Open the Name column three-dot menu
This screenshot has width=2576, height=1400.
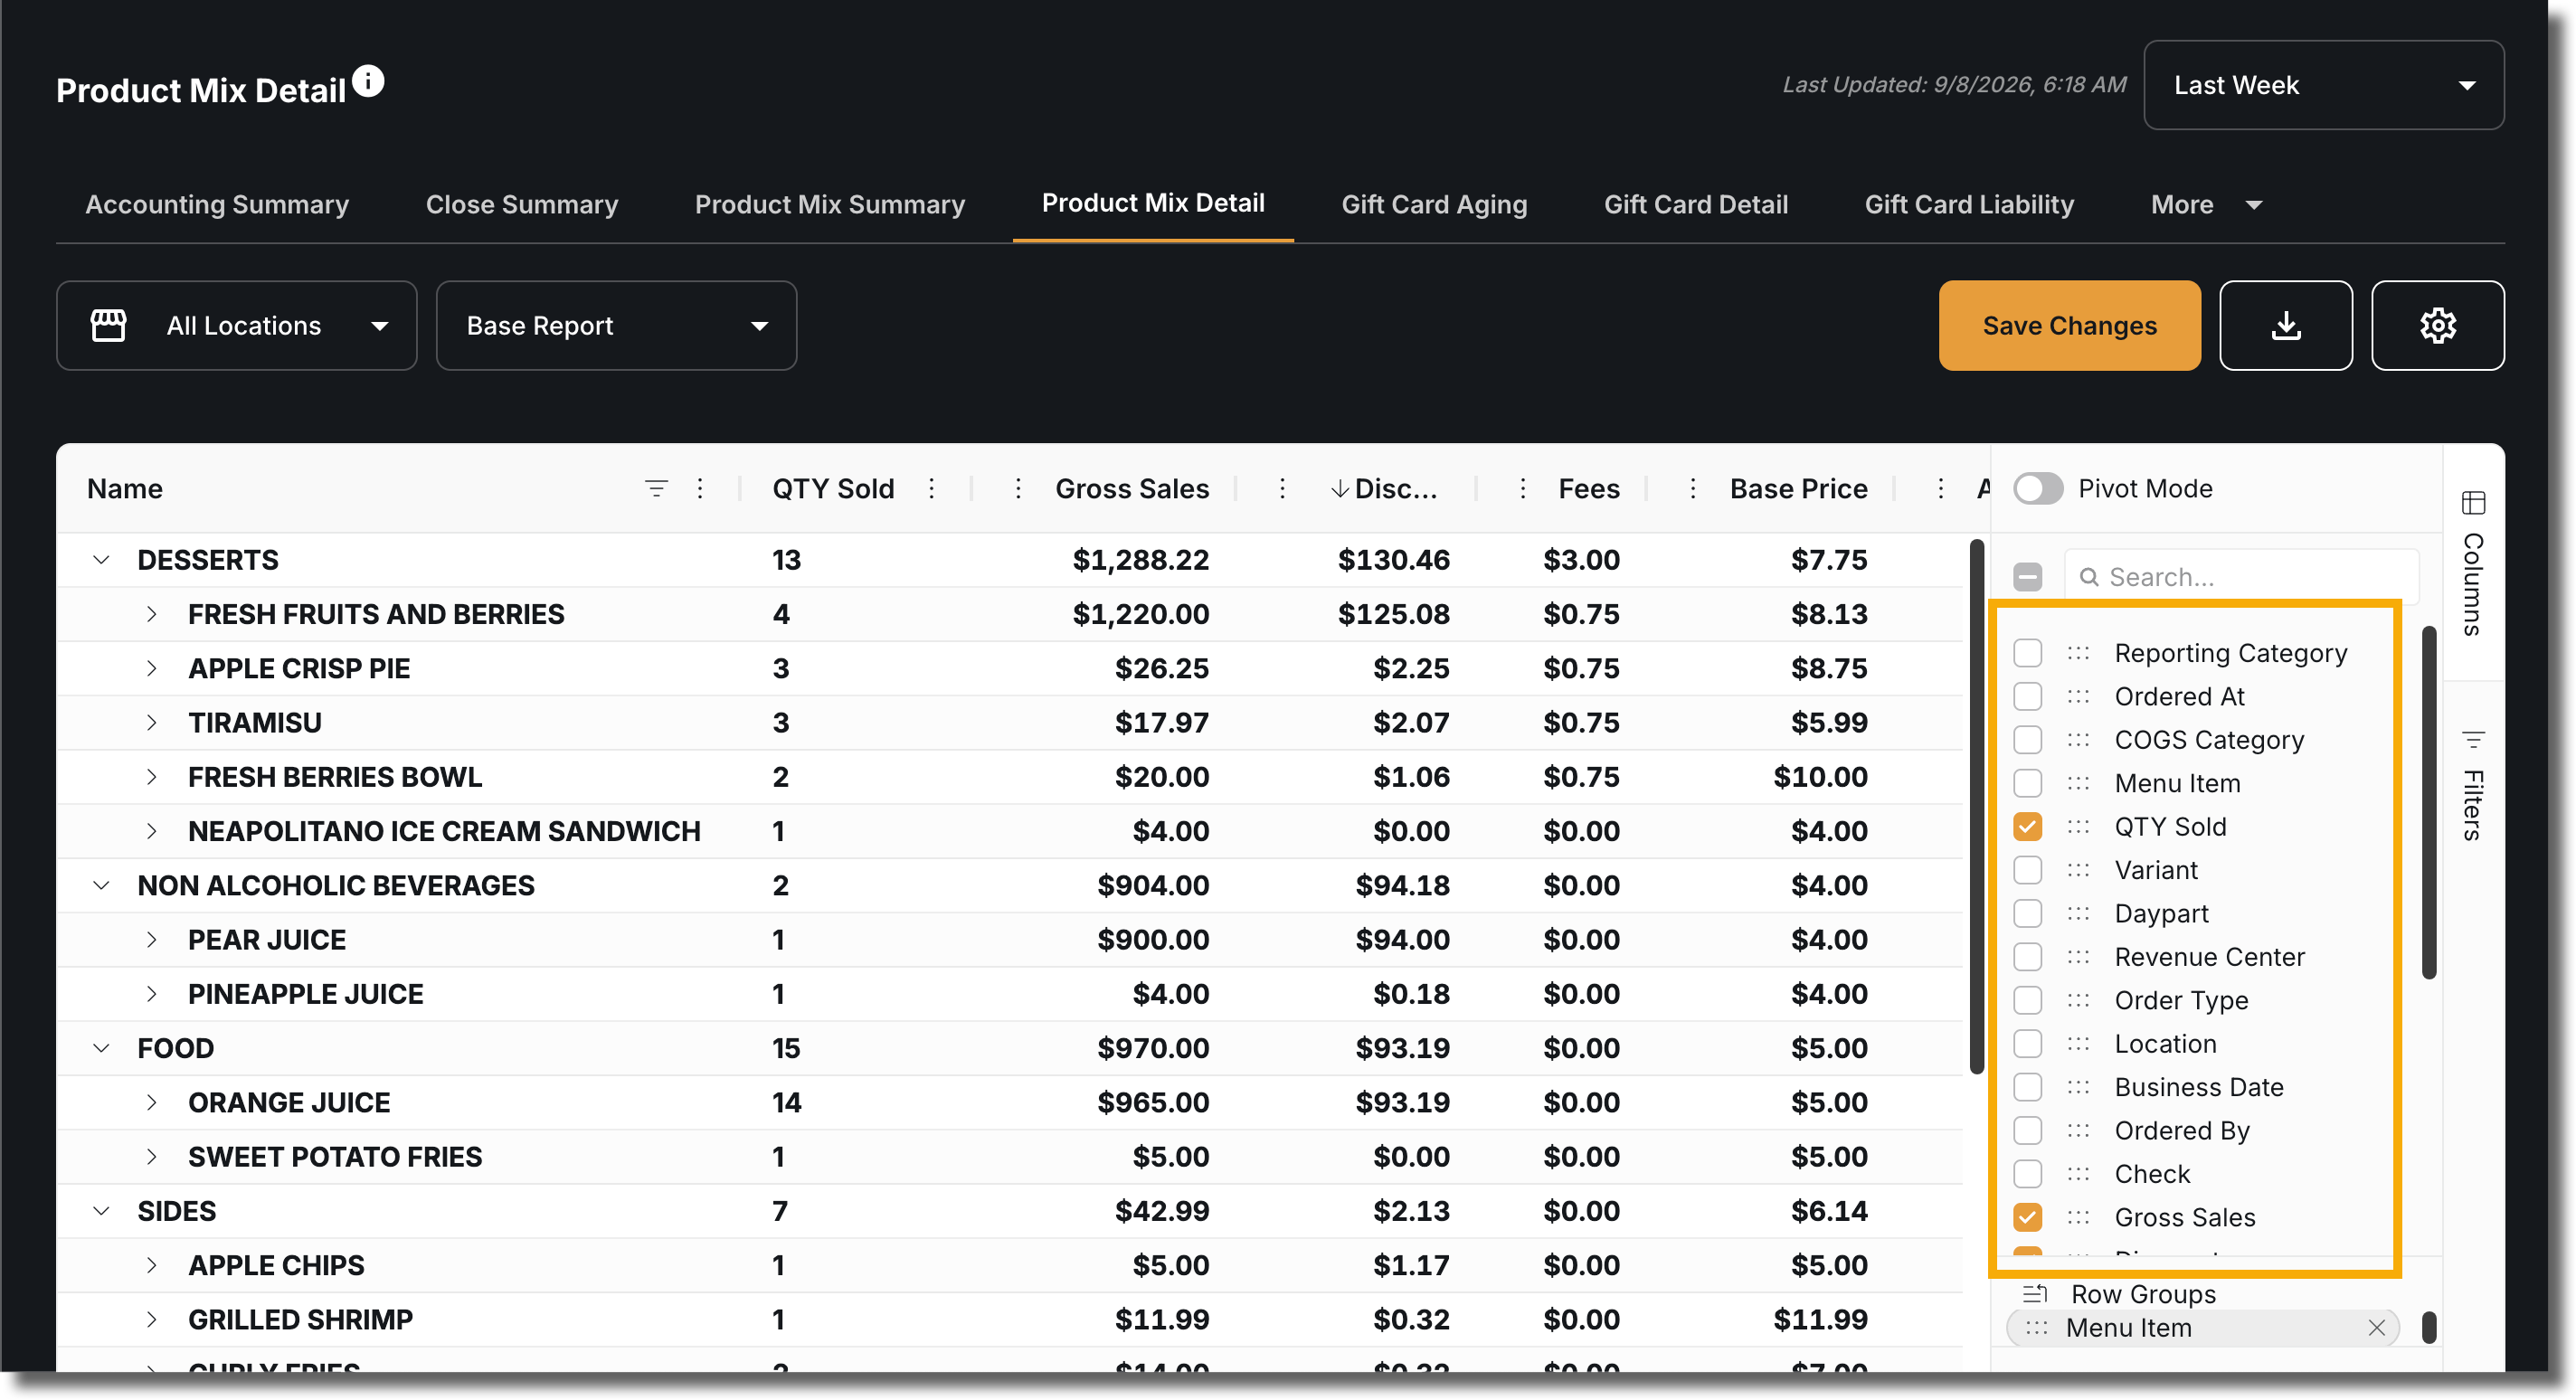(x=700, y=488)
